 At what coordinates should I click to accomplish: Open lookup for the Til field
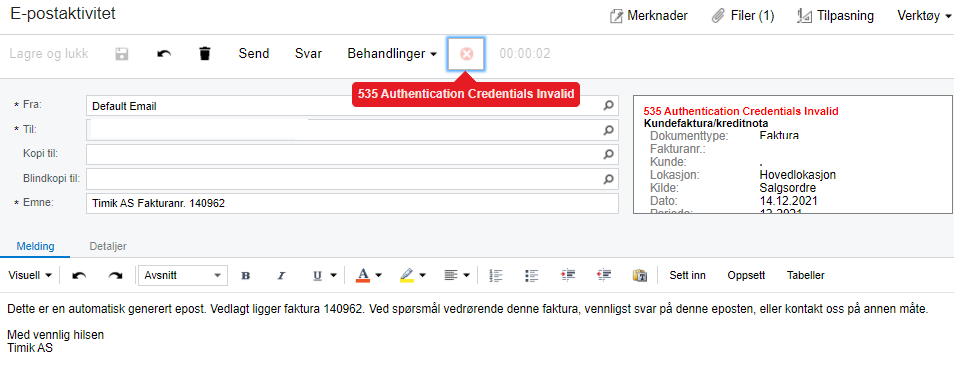pos(608,130)
